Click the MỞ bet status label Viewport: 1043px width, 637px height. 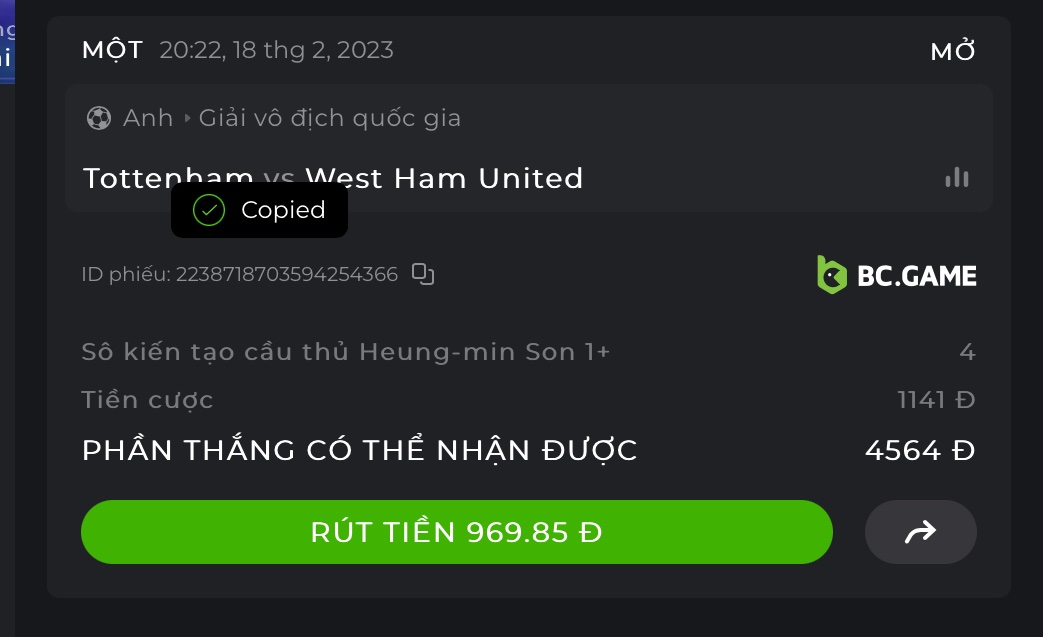pos(952,52)
